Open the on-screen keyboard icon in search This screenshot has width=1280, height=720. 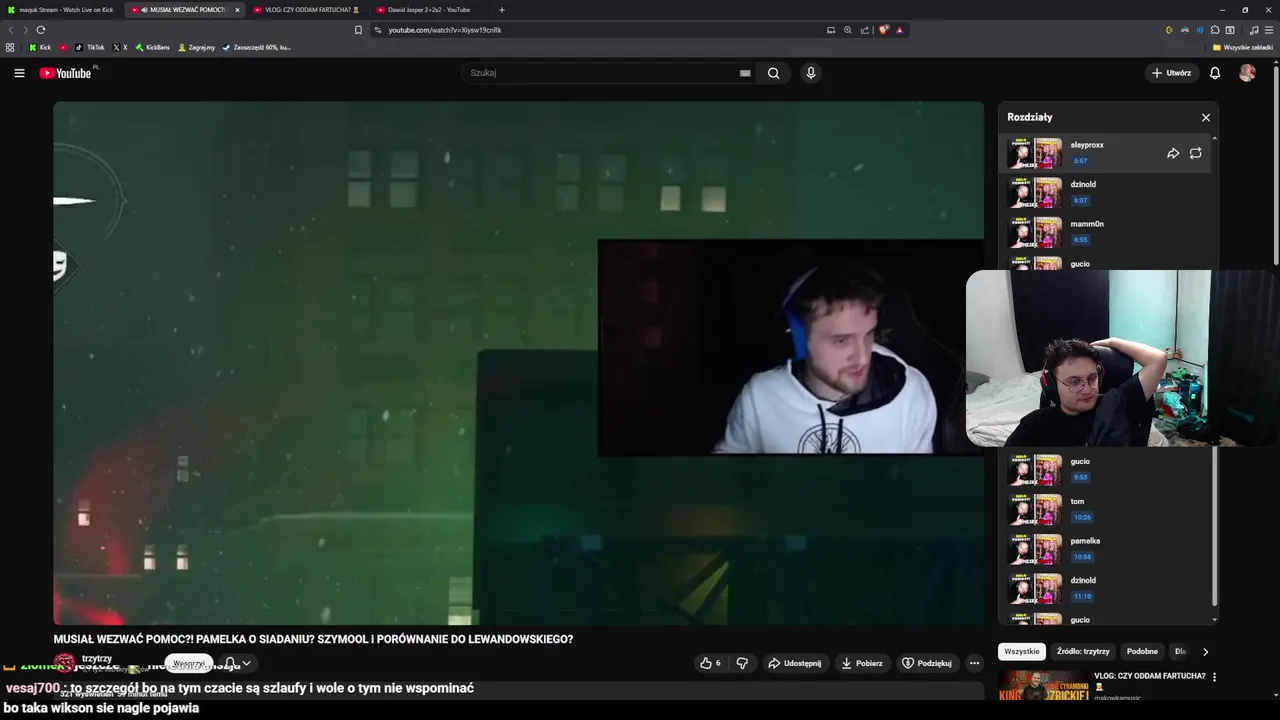coord(745,73)
